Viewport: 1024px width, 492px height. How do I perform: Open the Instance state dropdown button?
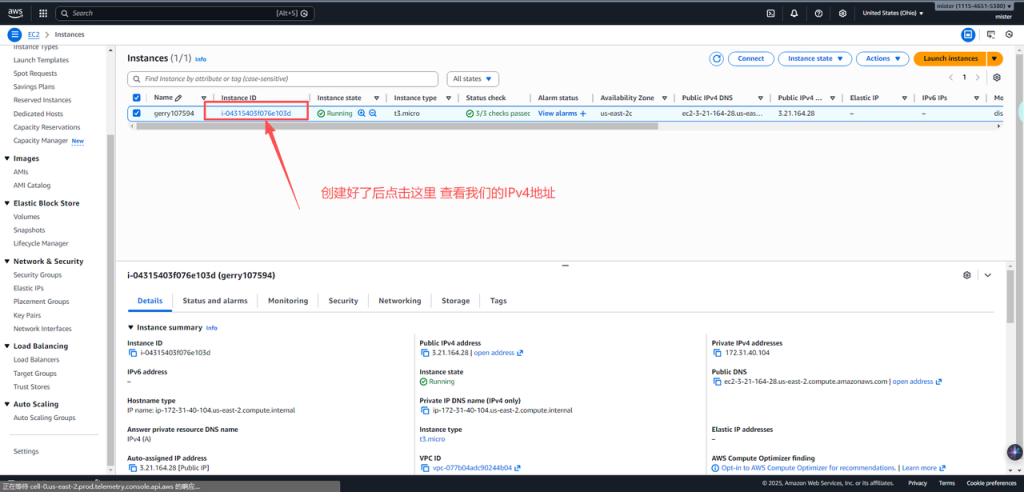tap(815, 59)
